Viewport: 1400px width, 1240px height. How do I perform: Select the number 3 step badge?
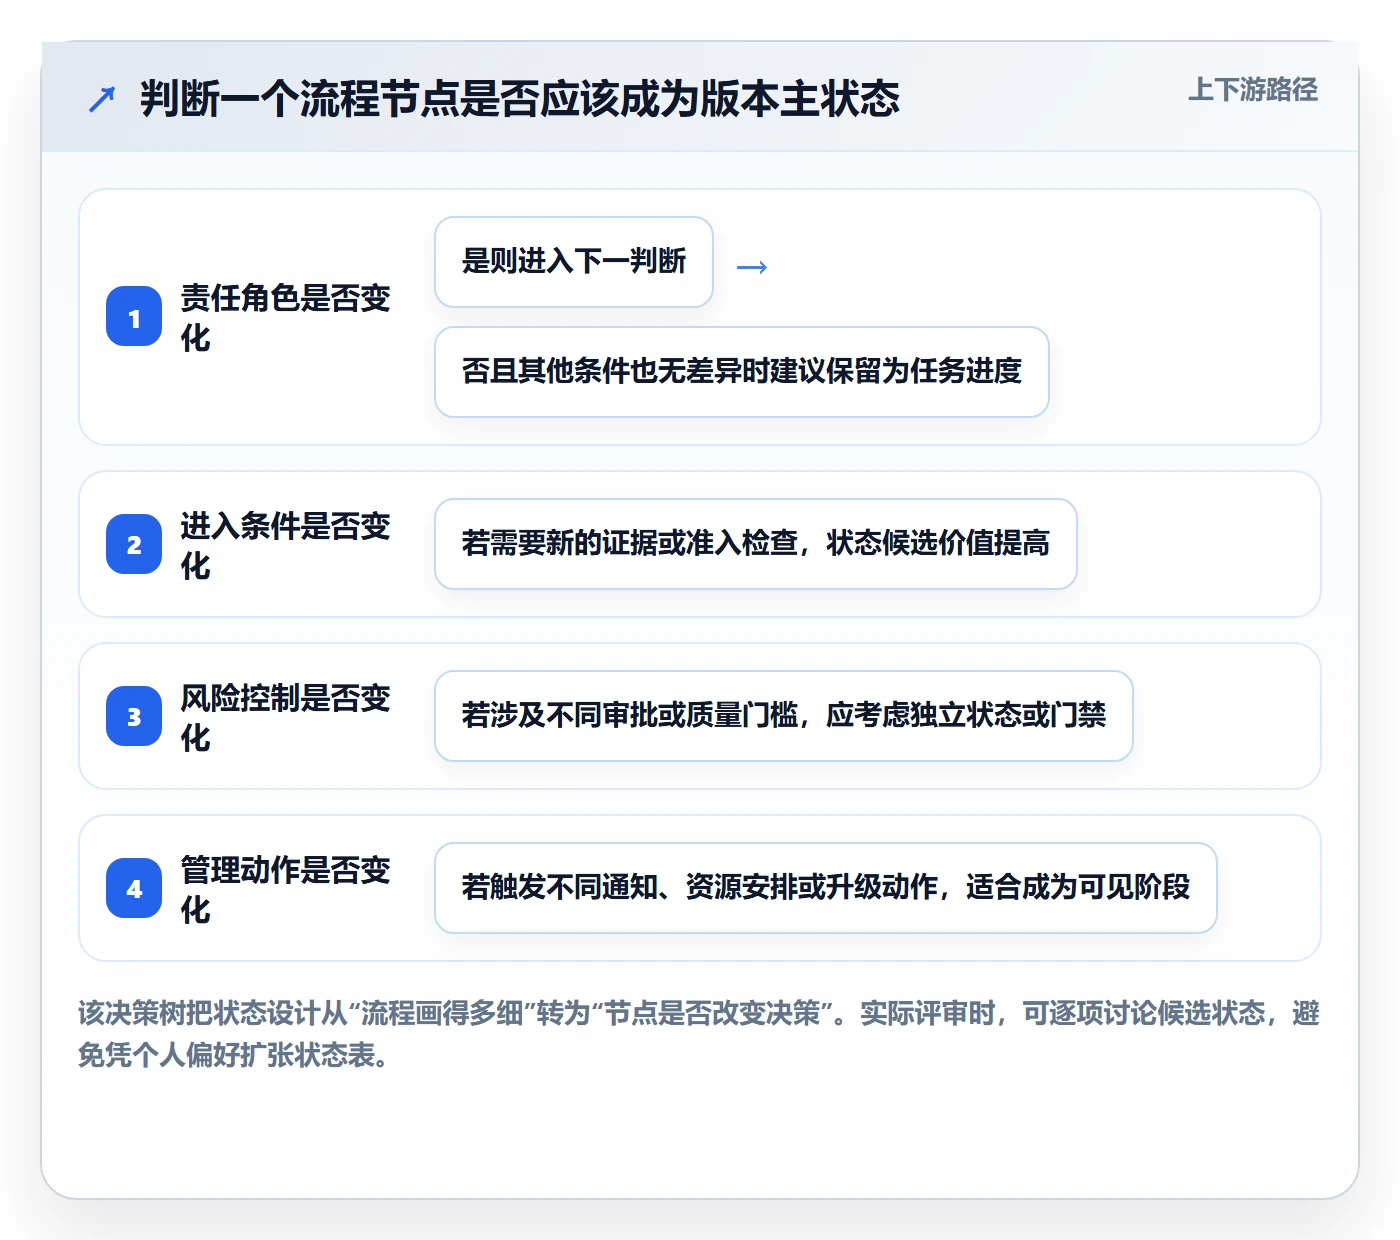point(134,717)
